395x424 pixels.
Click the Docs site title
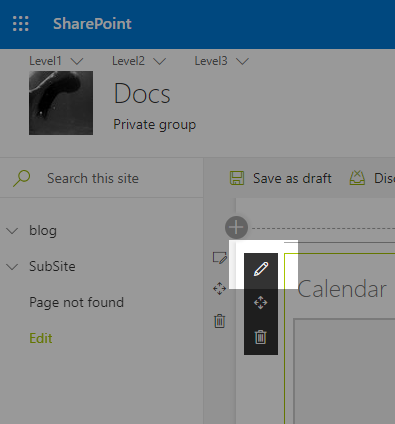142,94
